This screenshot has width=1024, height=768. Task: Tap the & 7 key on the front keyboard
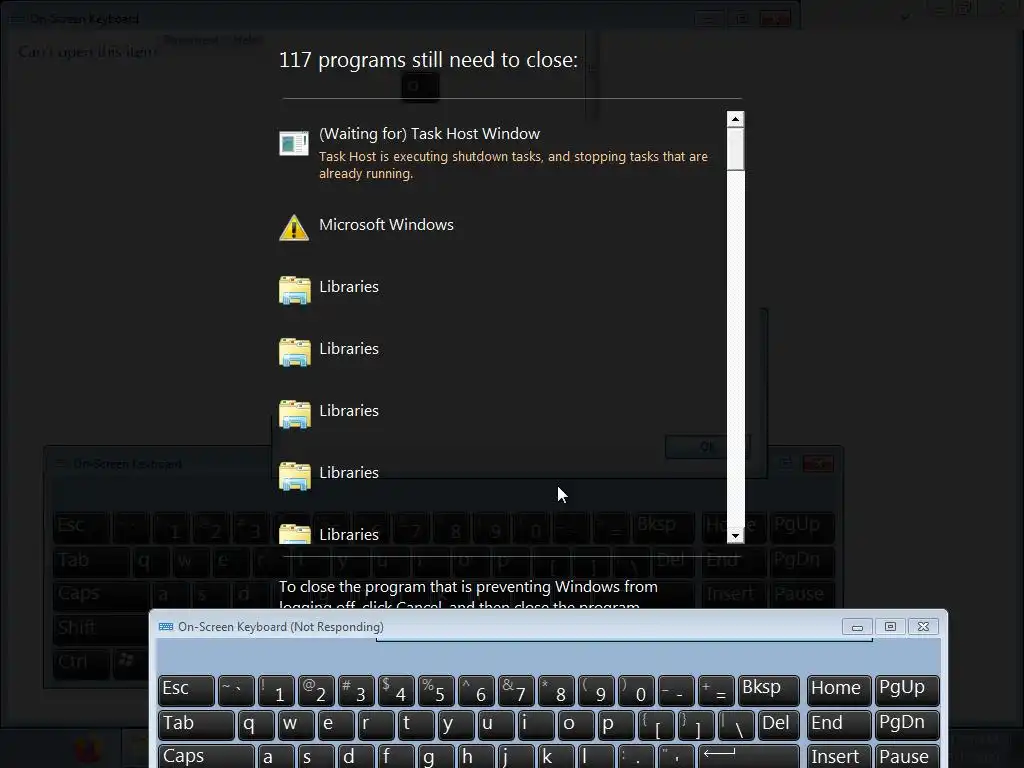click(516, 690)
